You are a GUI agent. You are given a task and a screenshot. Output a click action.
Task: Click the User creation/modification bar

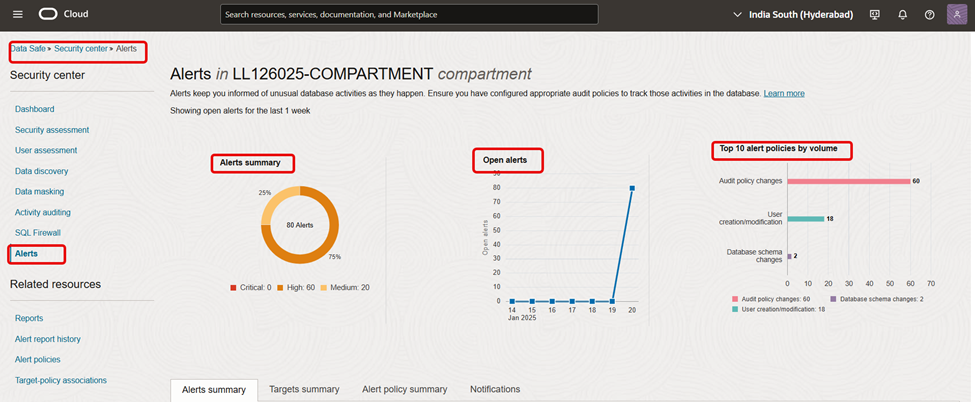point(806,219)
